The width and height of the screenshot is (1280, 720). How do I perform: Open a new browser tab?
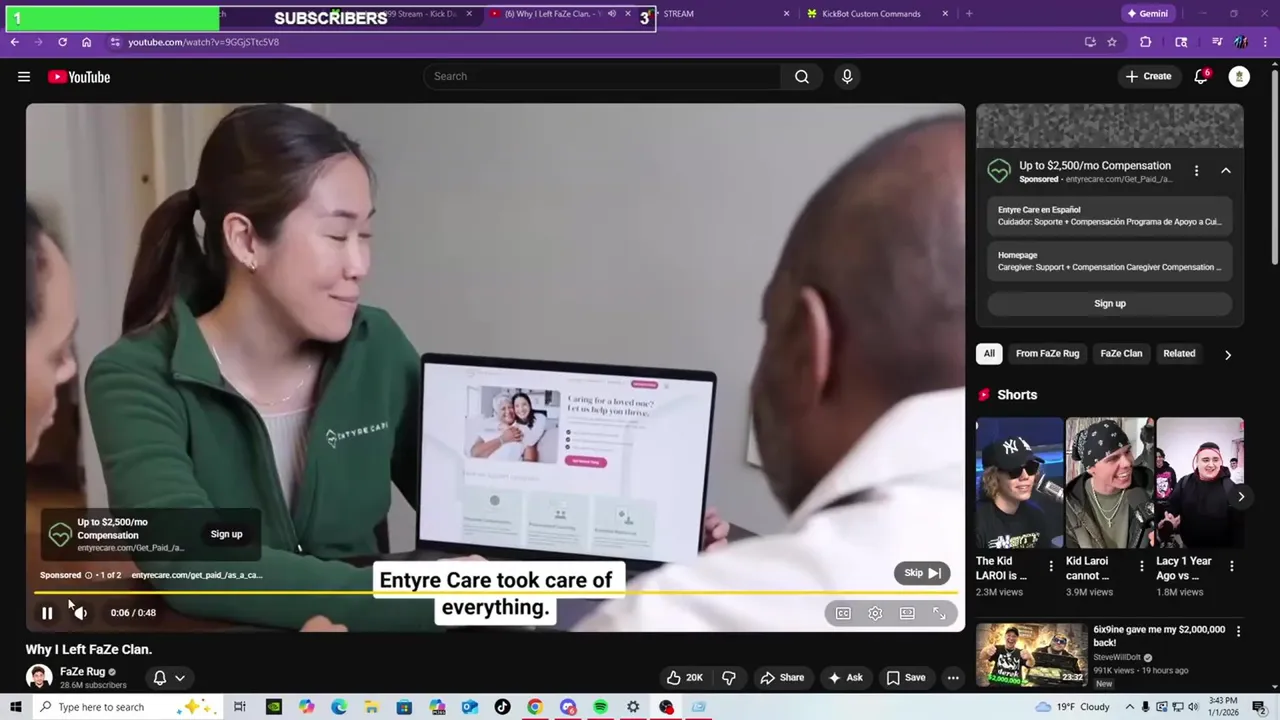click(969, 14)
